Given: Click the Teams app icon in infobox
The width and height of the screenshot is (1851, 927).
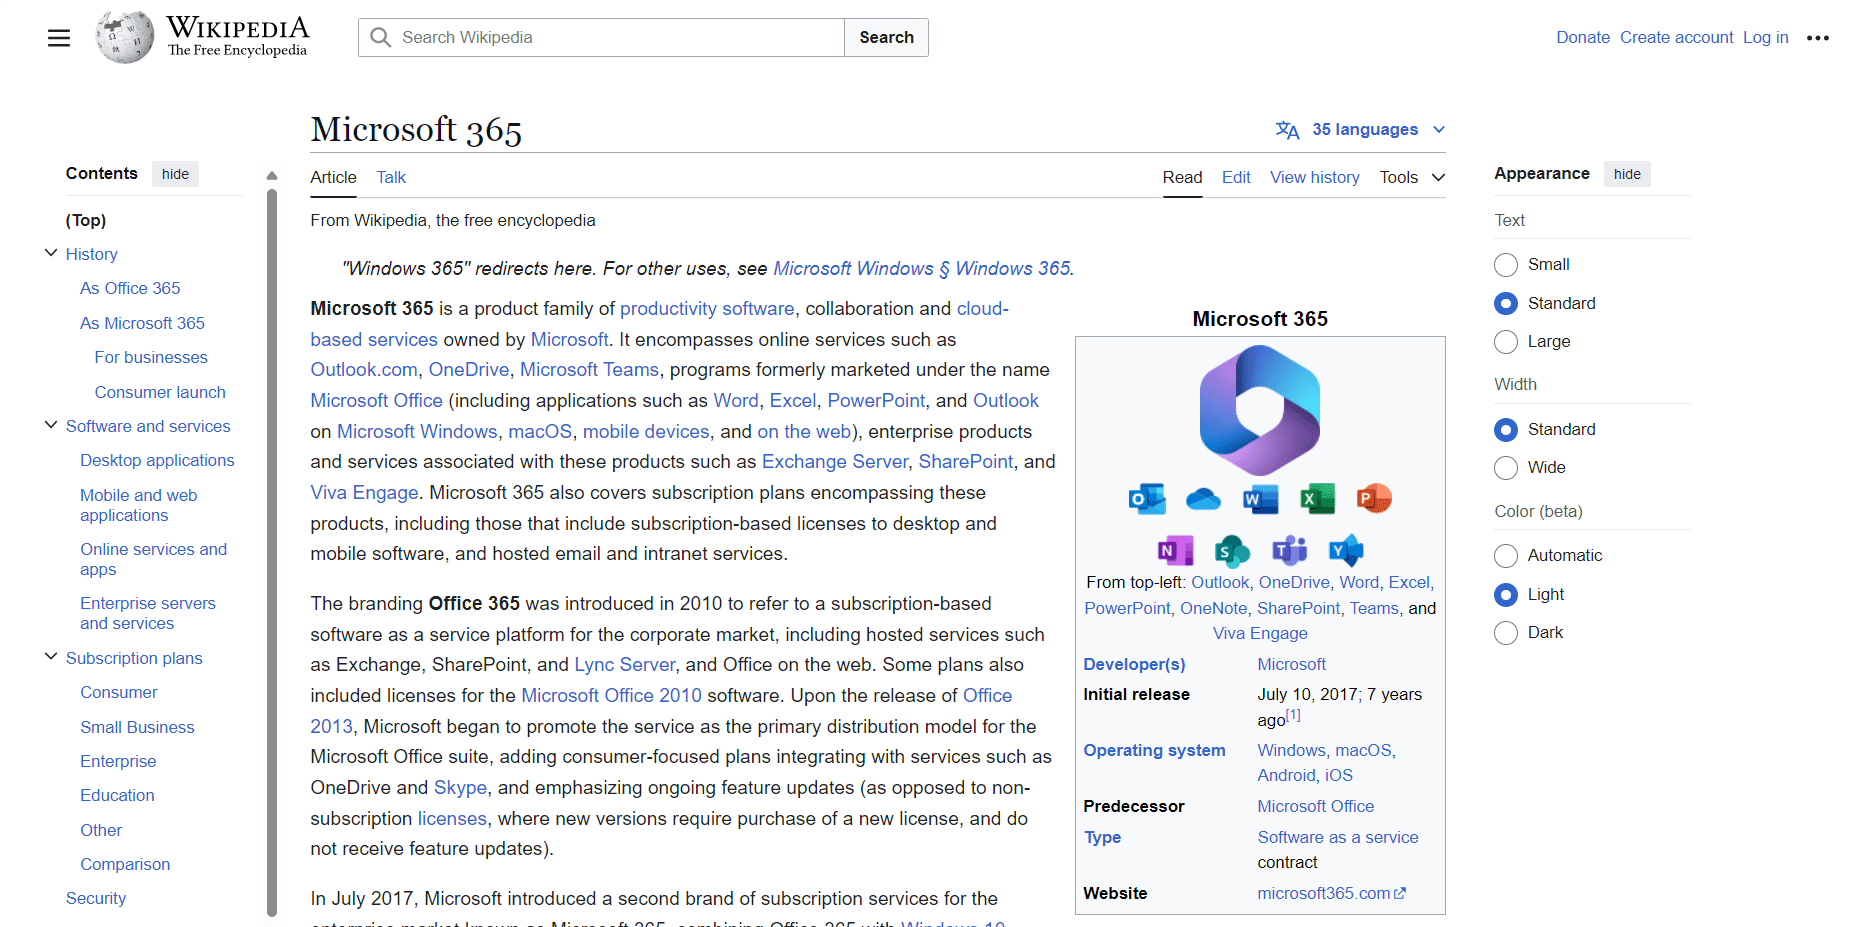Looking at the screenshot, I should coord(1289,550).
